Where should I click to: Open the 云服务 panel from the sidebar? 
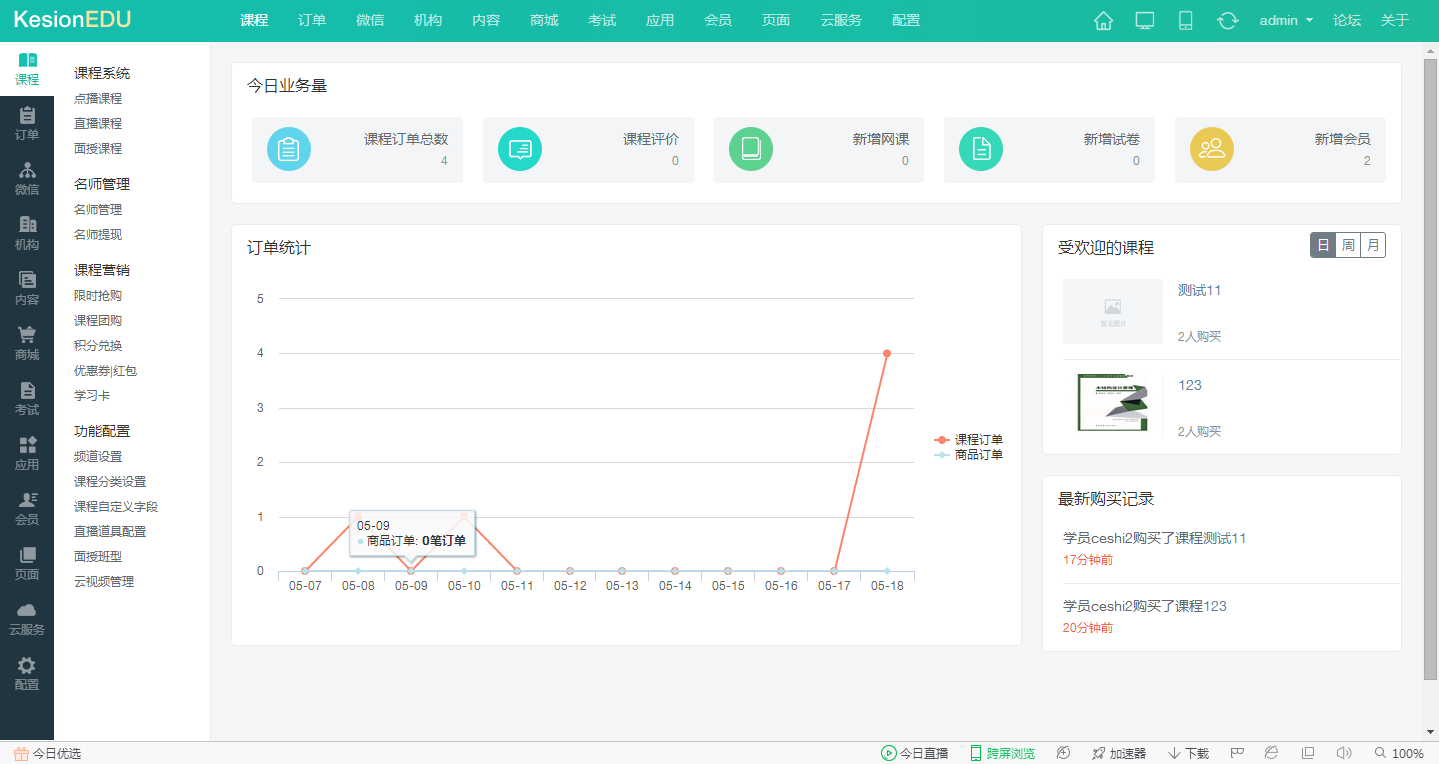[27, 619]
